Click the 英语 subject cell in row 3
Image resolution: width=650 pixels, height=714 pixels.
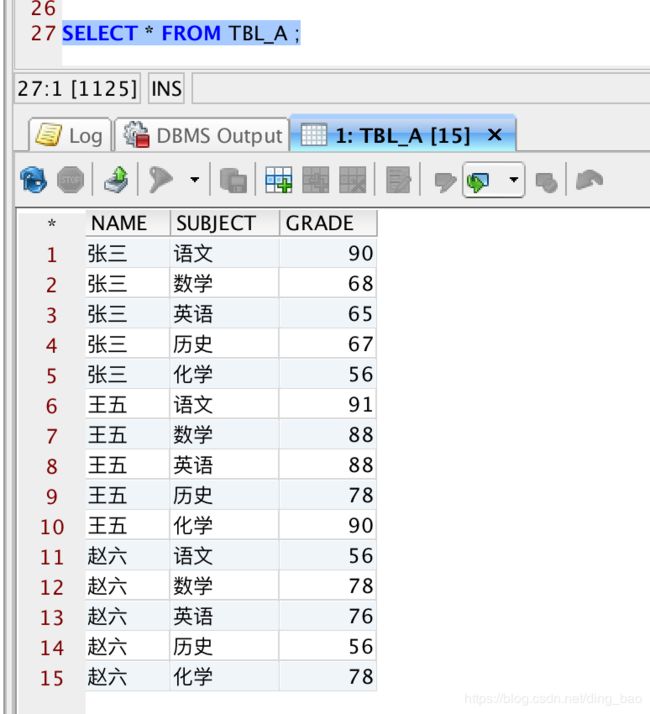tap(225, 314)
